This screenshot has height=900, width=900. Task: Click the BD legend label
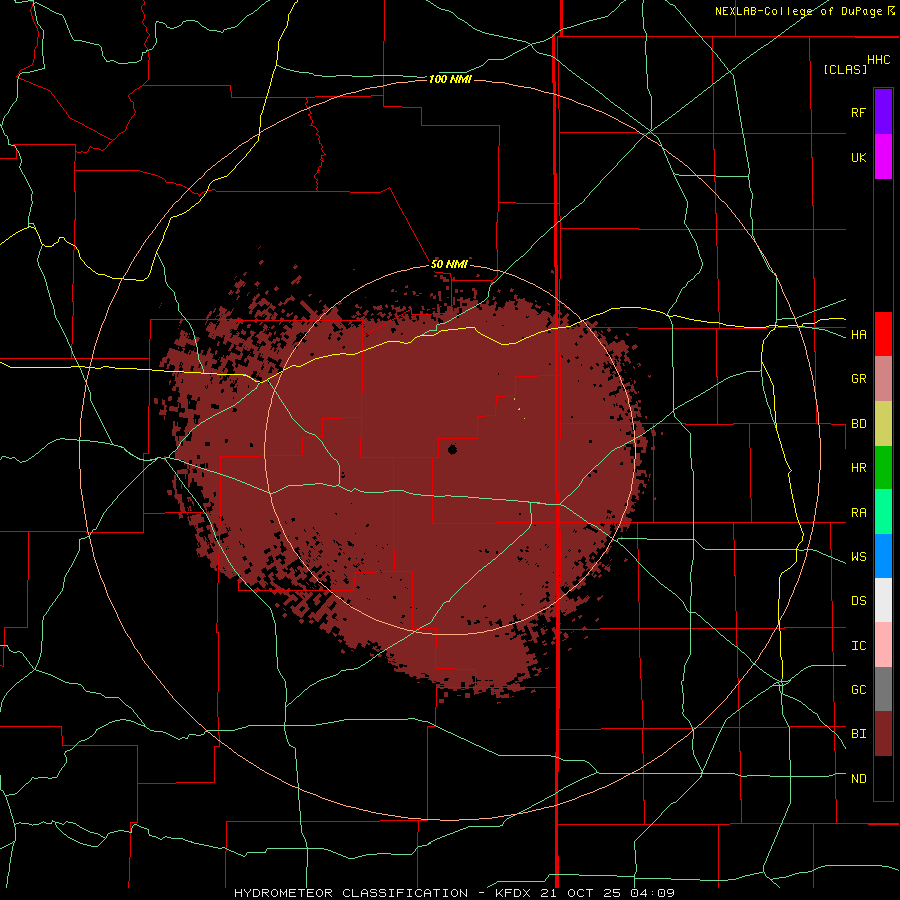[x=858, y=424]
